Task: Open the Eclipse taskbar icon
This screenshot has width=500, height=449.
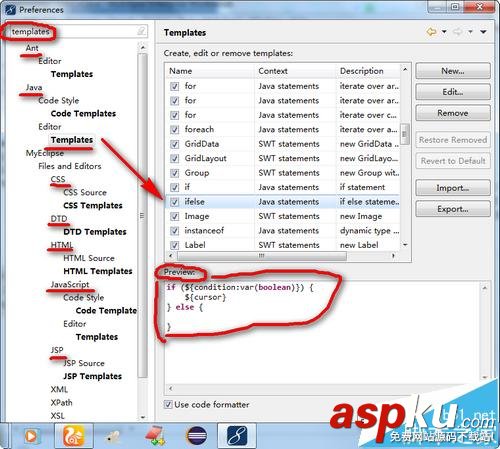Action: click(x=197, y=436)
